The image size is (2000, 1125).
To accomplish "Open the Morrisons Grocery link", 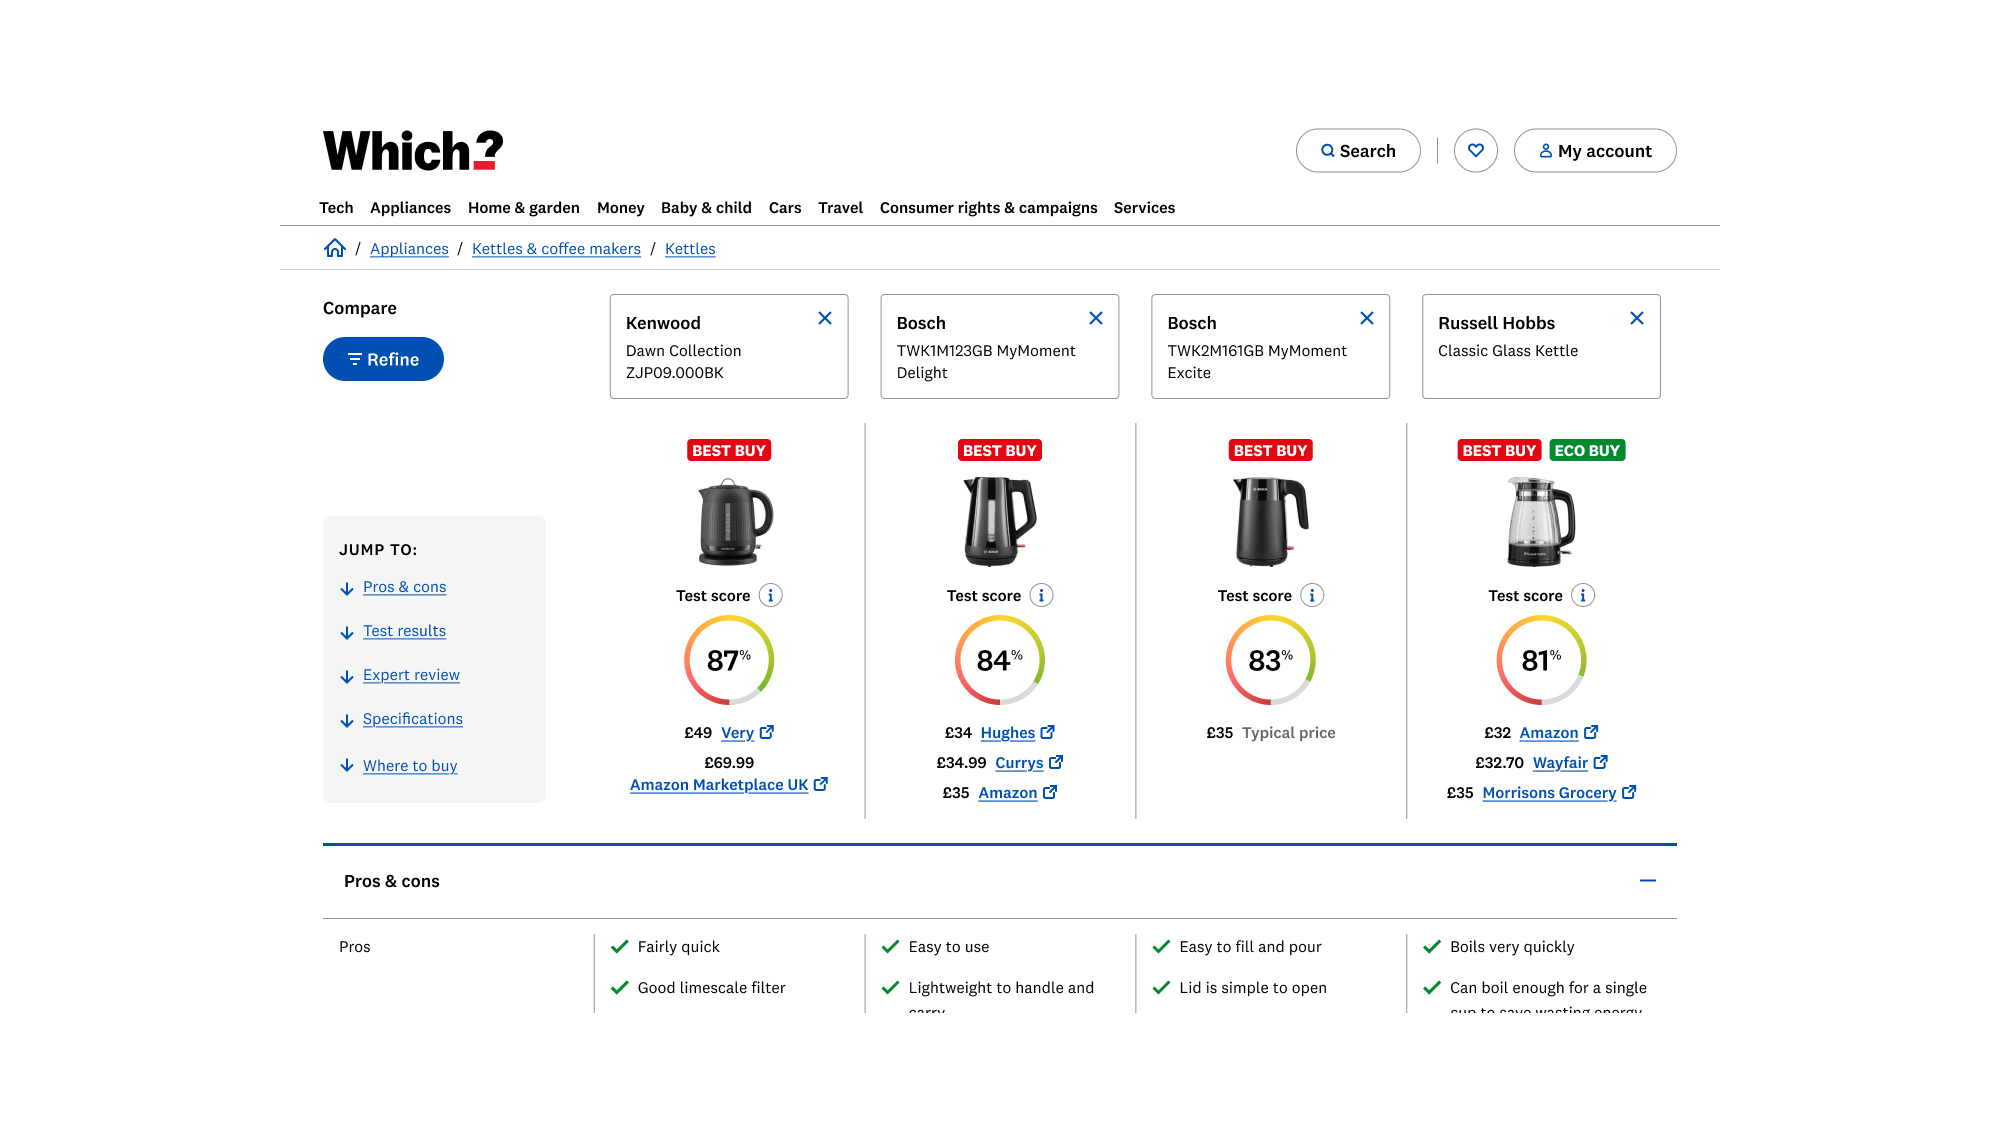I will click(x=1559, y=793).
